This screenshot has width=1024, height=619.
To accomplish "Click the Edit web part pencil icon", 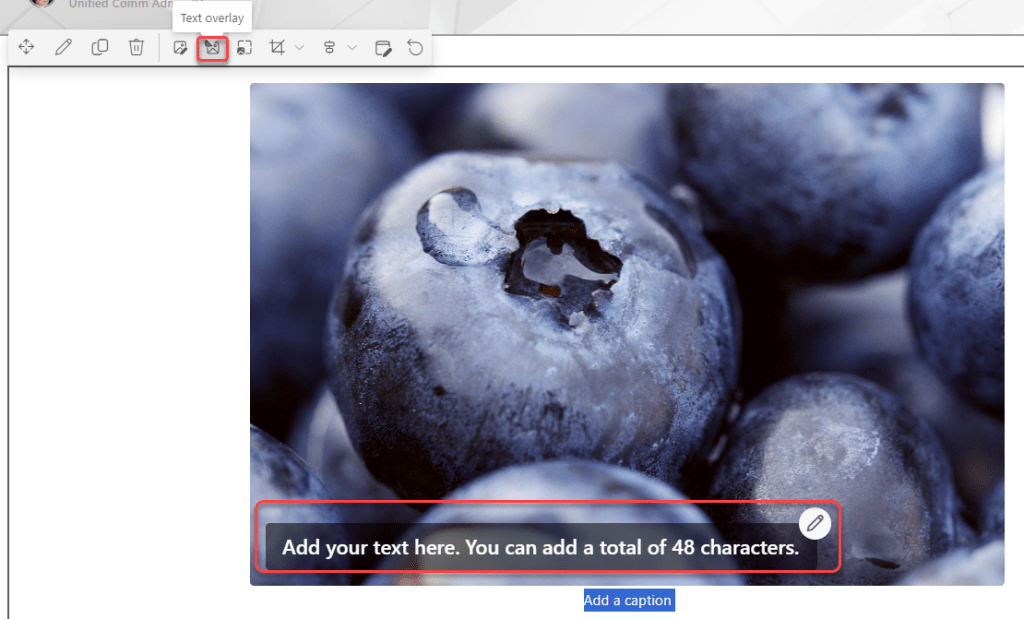I will [63, 47].
